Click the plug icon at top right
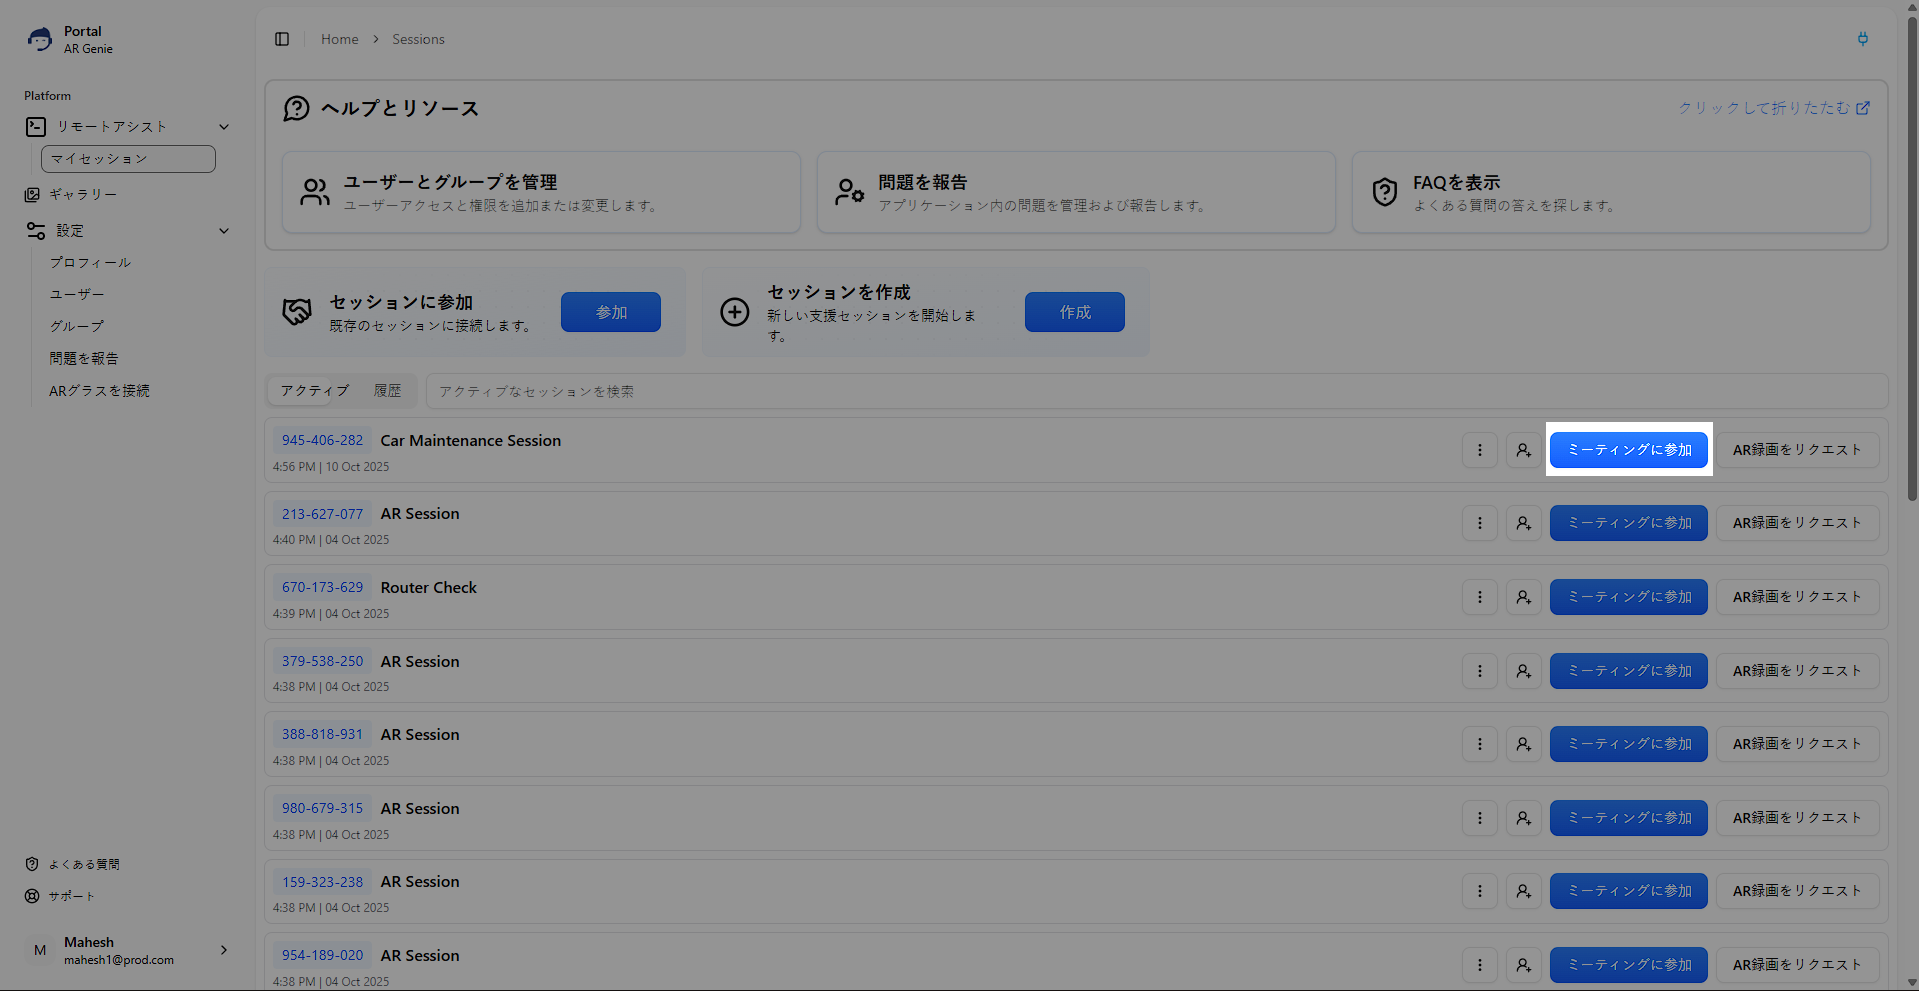1919x991 pixels. tap(1862, 39)
